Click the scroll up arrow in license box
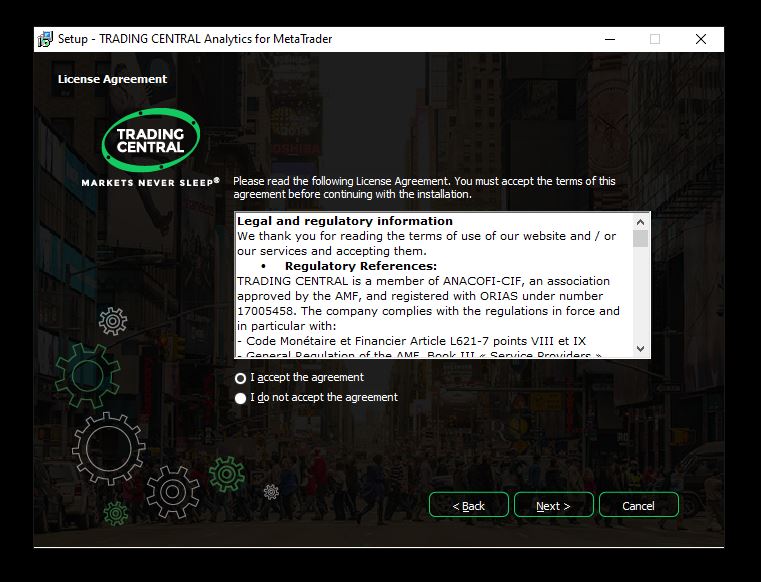The height and width of the screenshot is (582, 761). 641,220
